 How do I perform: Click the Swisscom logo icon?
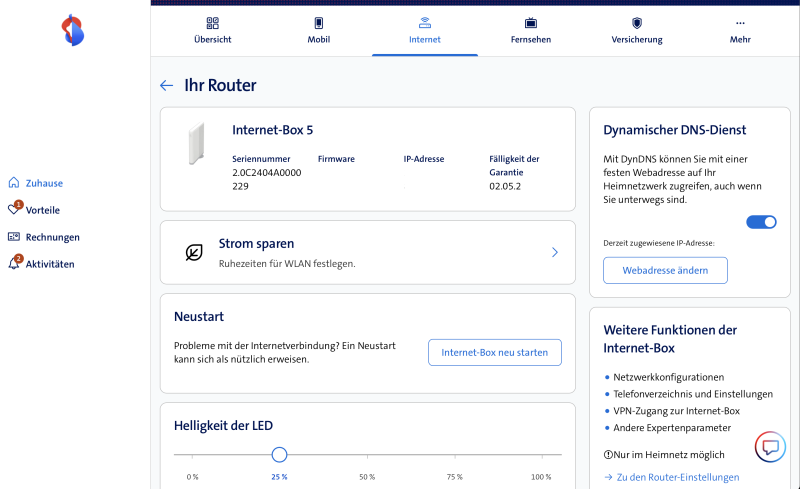pos(73,29)
